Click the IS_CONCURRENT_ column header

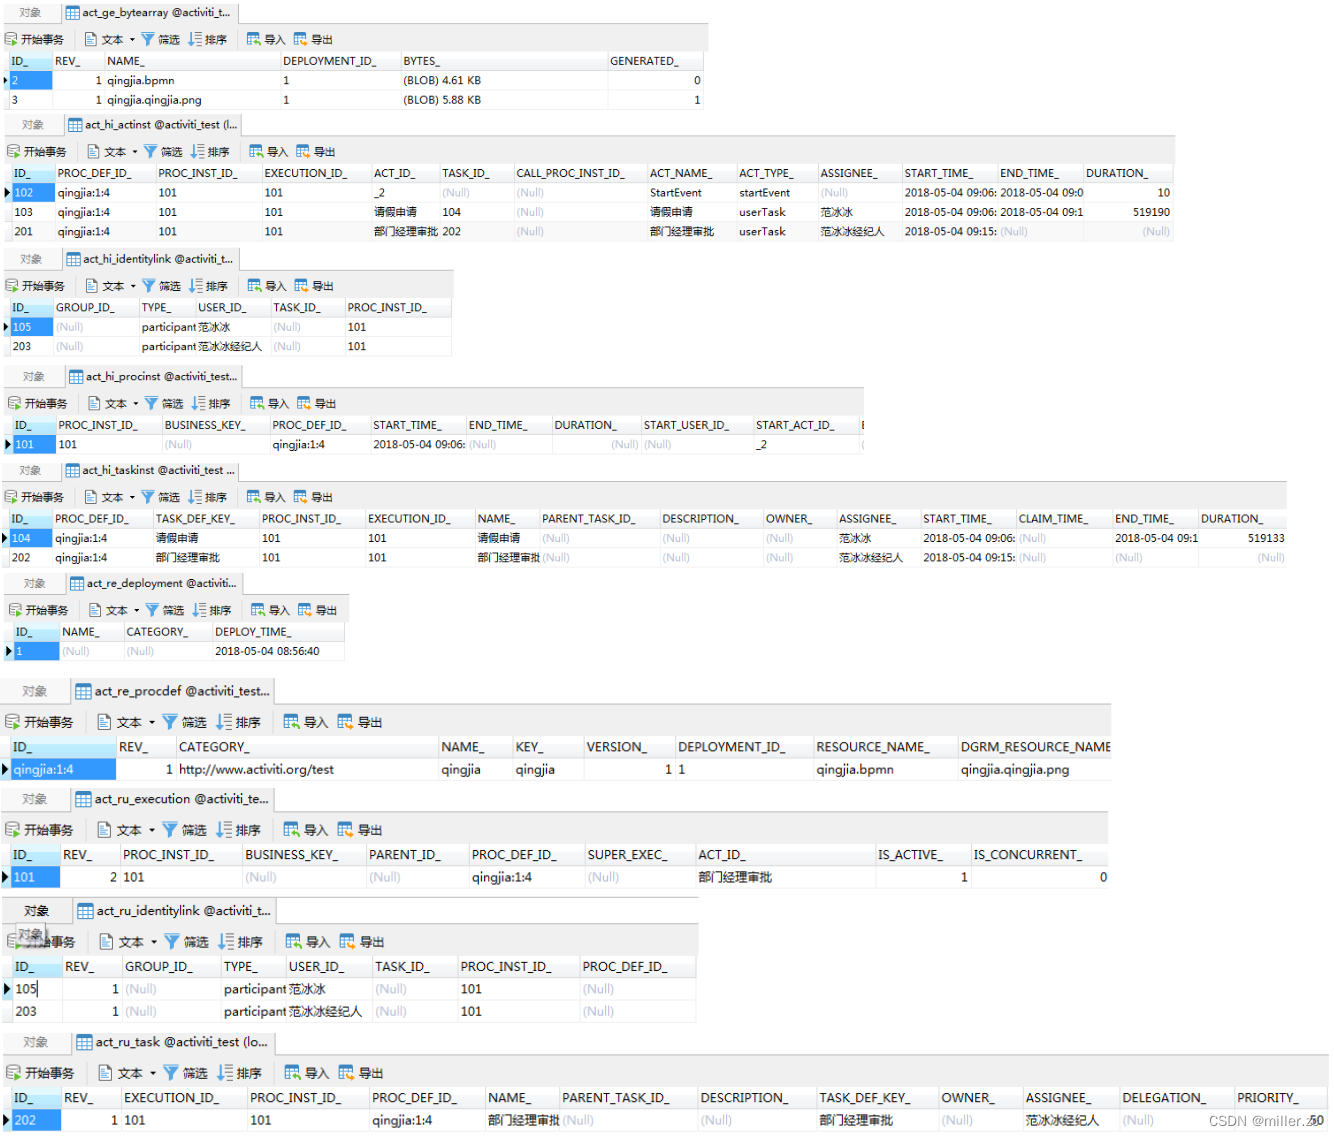tap(1040, 855)
